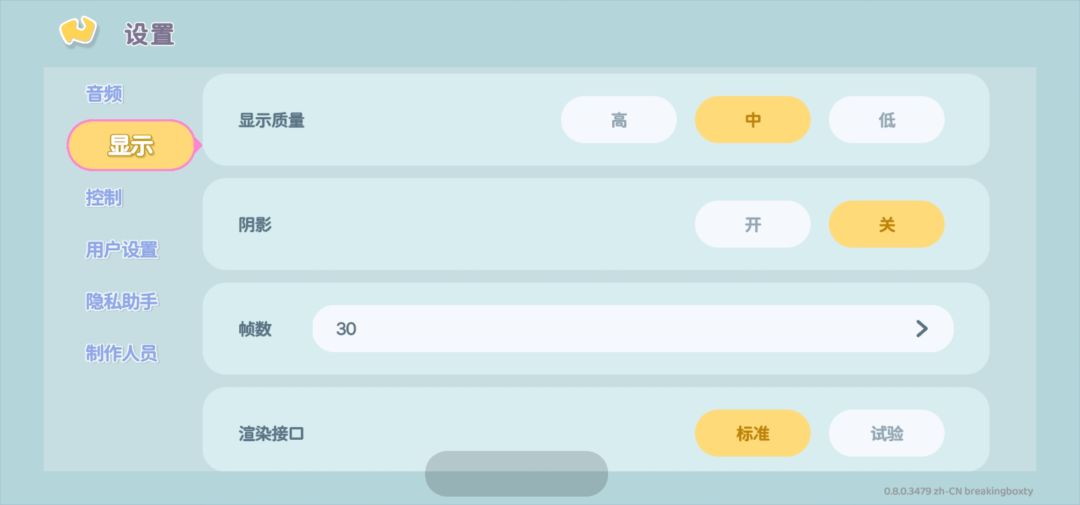The width and height of the screenshot is (1080, 505).
Task: Open the 用户设置 tab
Action: click(x=122, y=249)
